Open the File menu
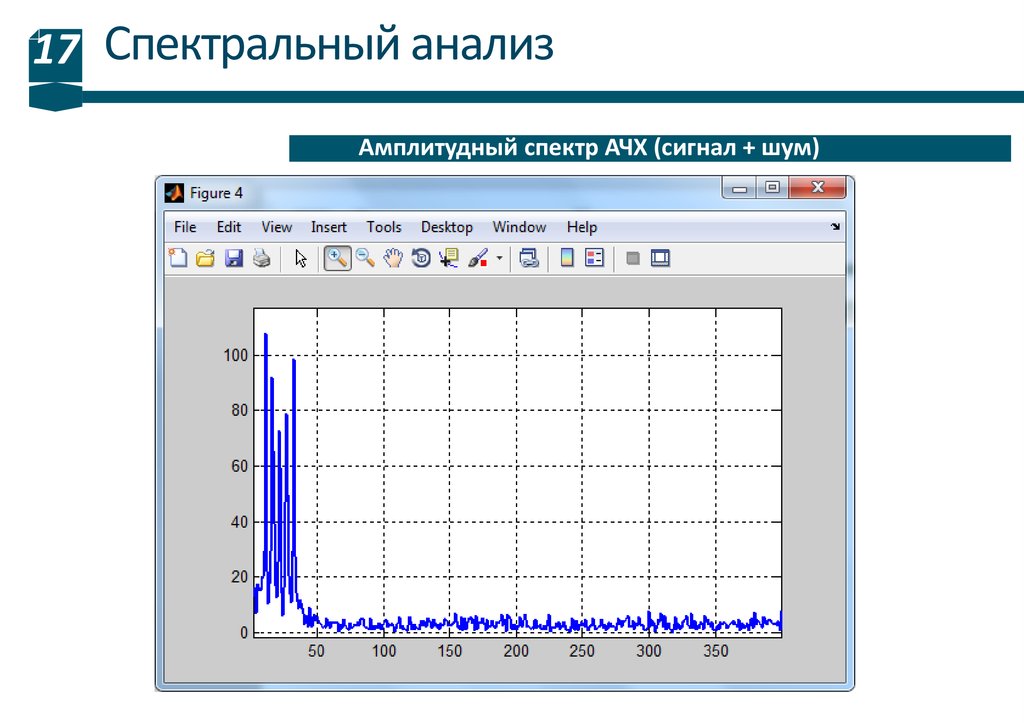 click(185, 227)
